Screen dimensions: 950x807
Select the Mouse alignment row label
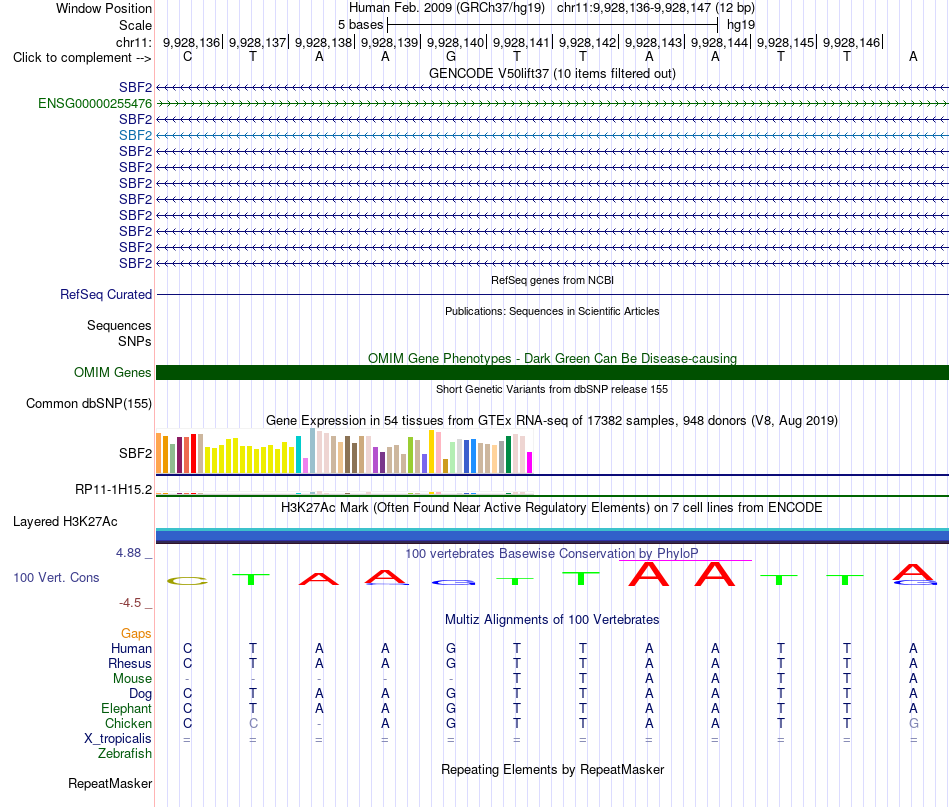point(132,679)
